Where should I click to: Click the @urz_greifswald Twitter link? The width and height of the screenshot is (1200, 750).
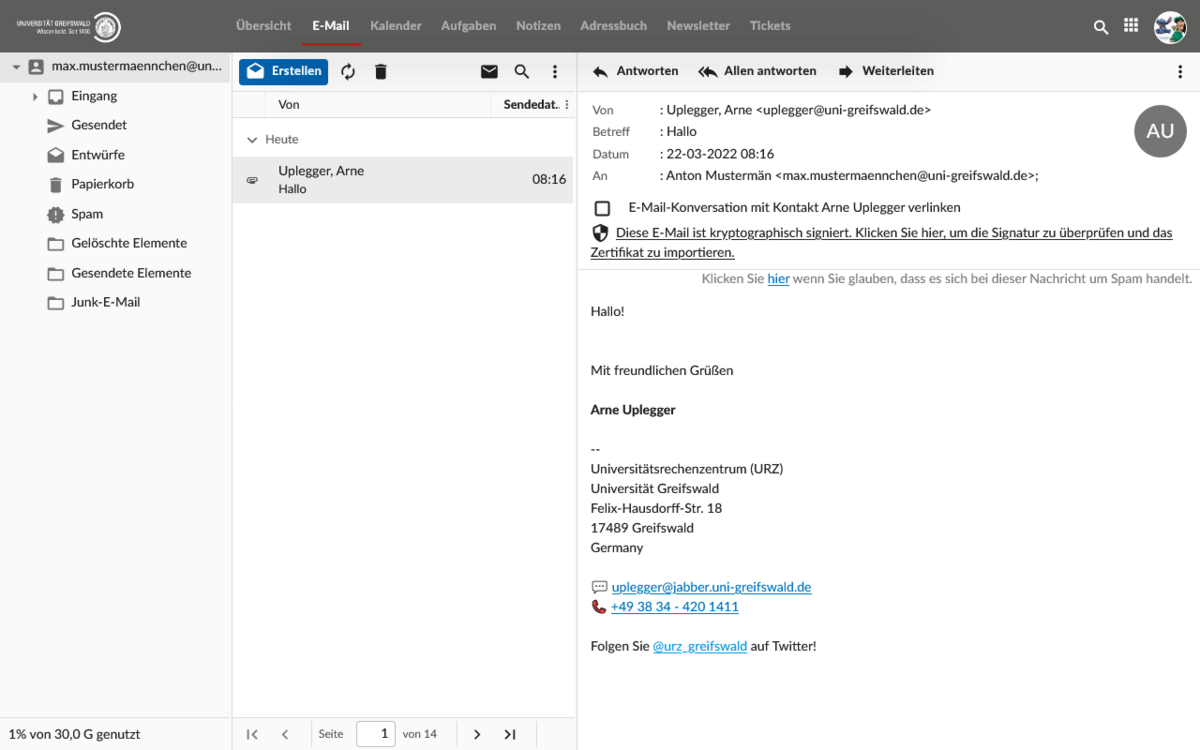[x=699, y=647]
